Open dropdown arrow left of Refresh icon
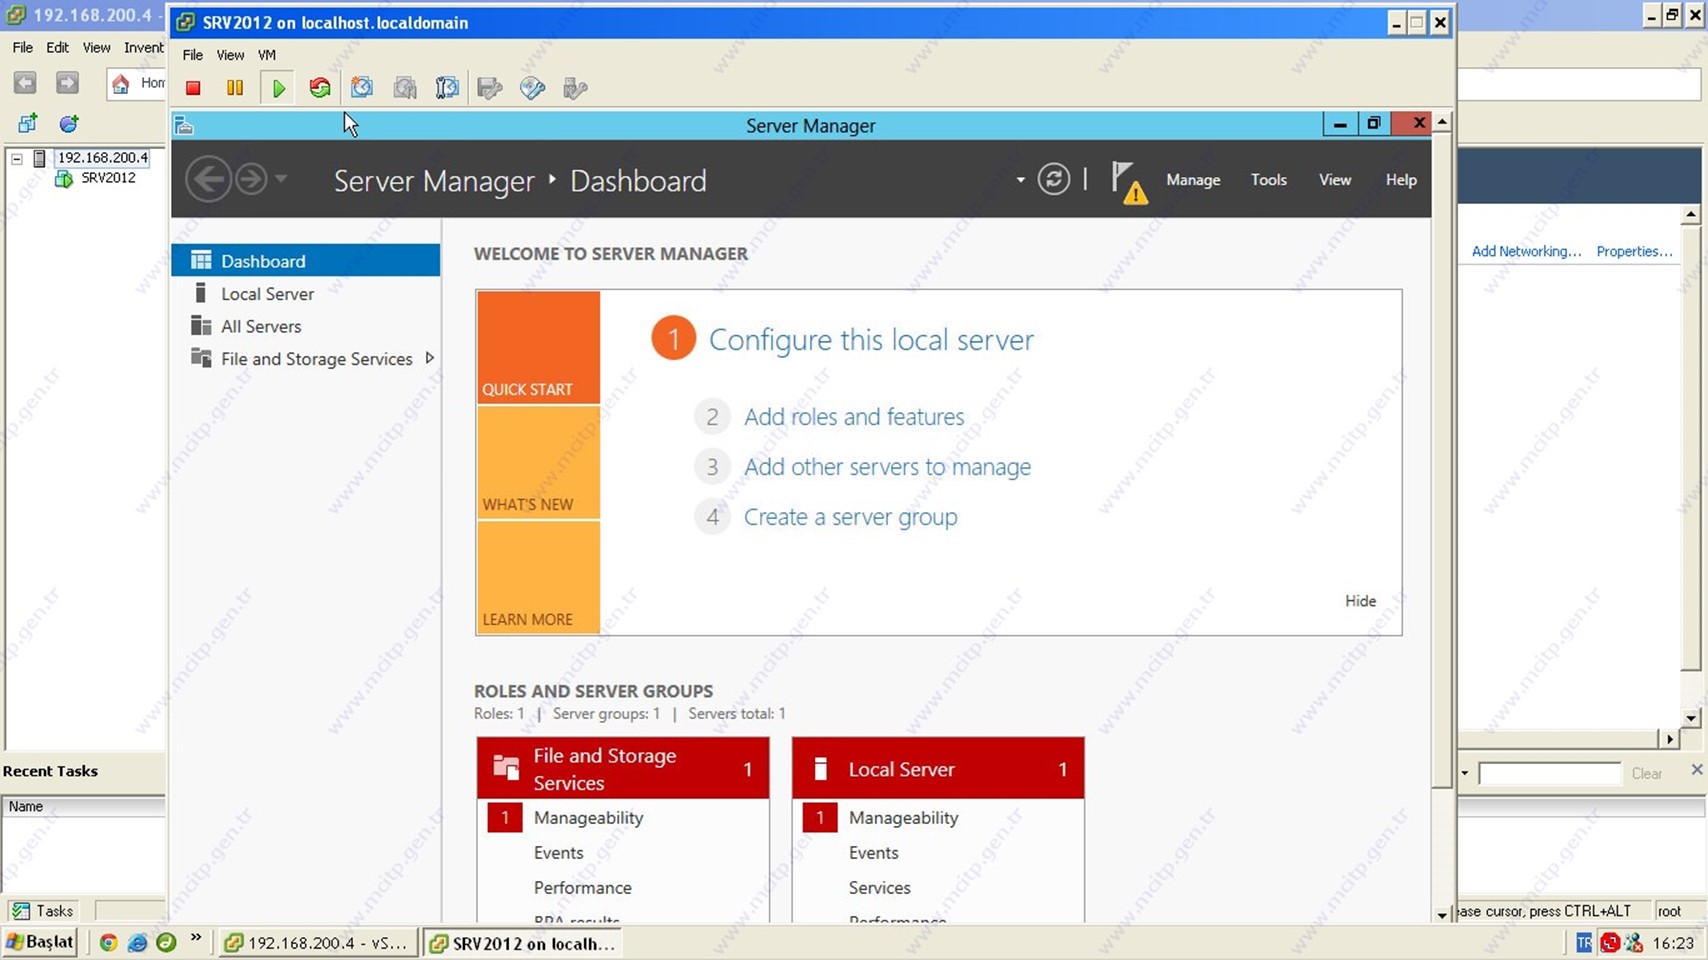 click(1020, 180)
